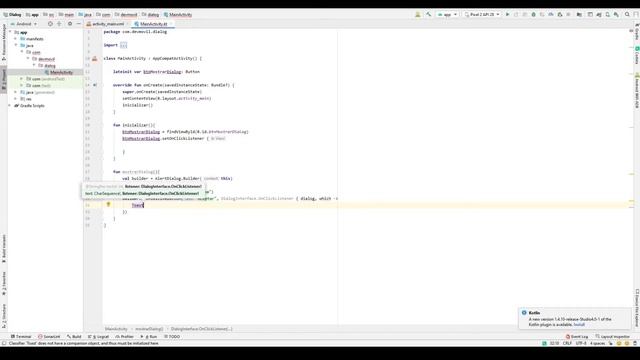This screenshot has height=360, width=640.
Task: Click the Install link in Kotlin notification
Action: [579, 324]
